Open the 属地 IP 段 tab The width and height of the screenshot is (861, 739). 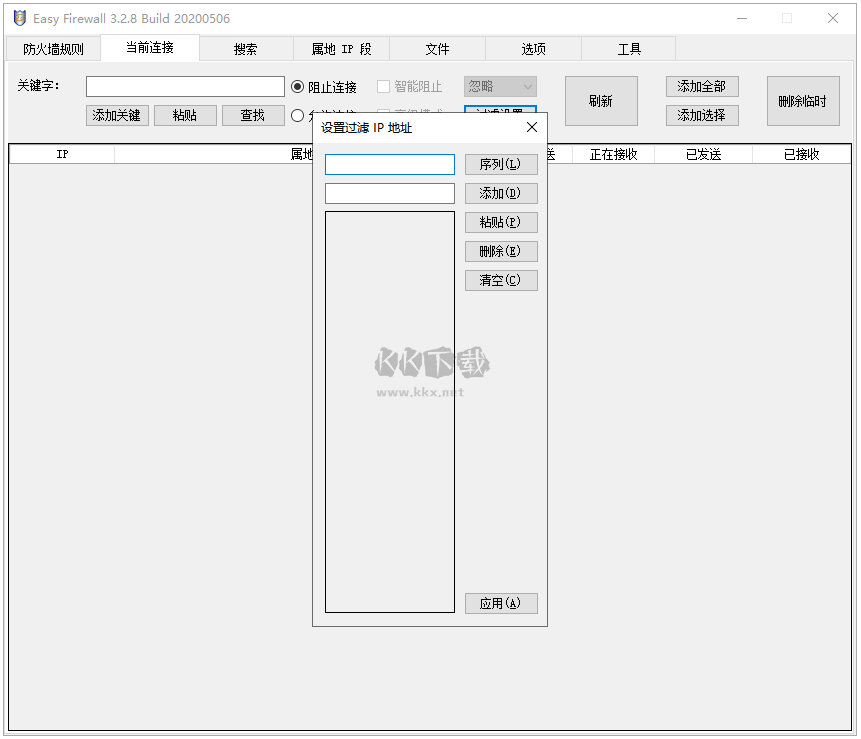(341, 48)
